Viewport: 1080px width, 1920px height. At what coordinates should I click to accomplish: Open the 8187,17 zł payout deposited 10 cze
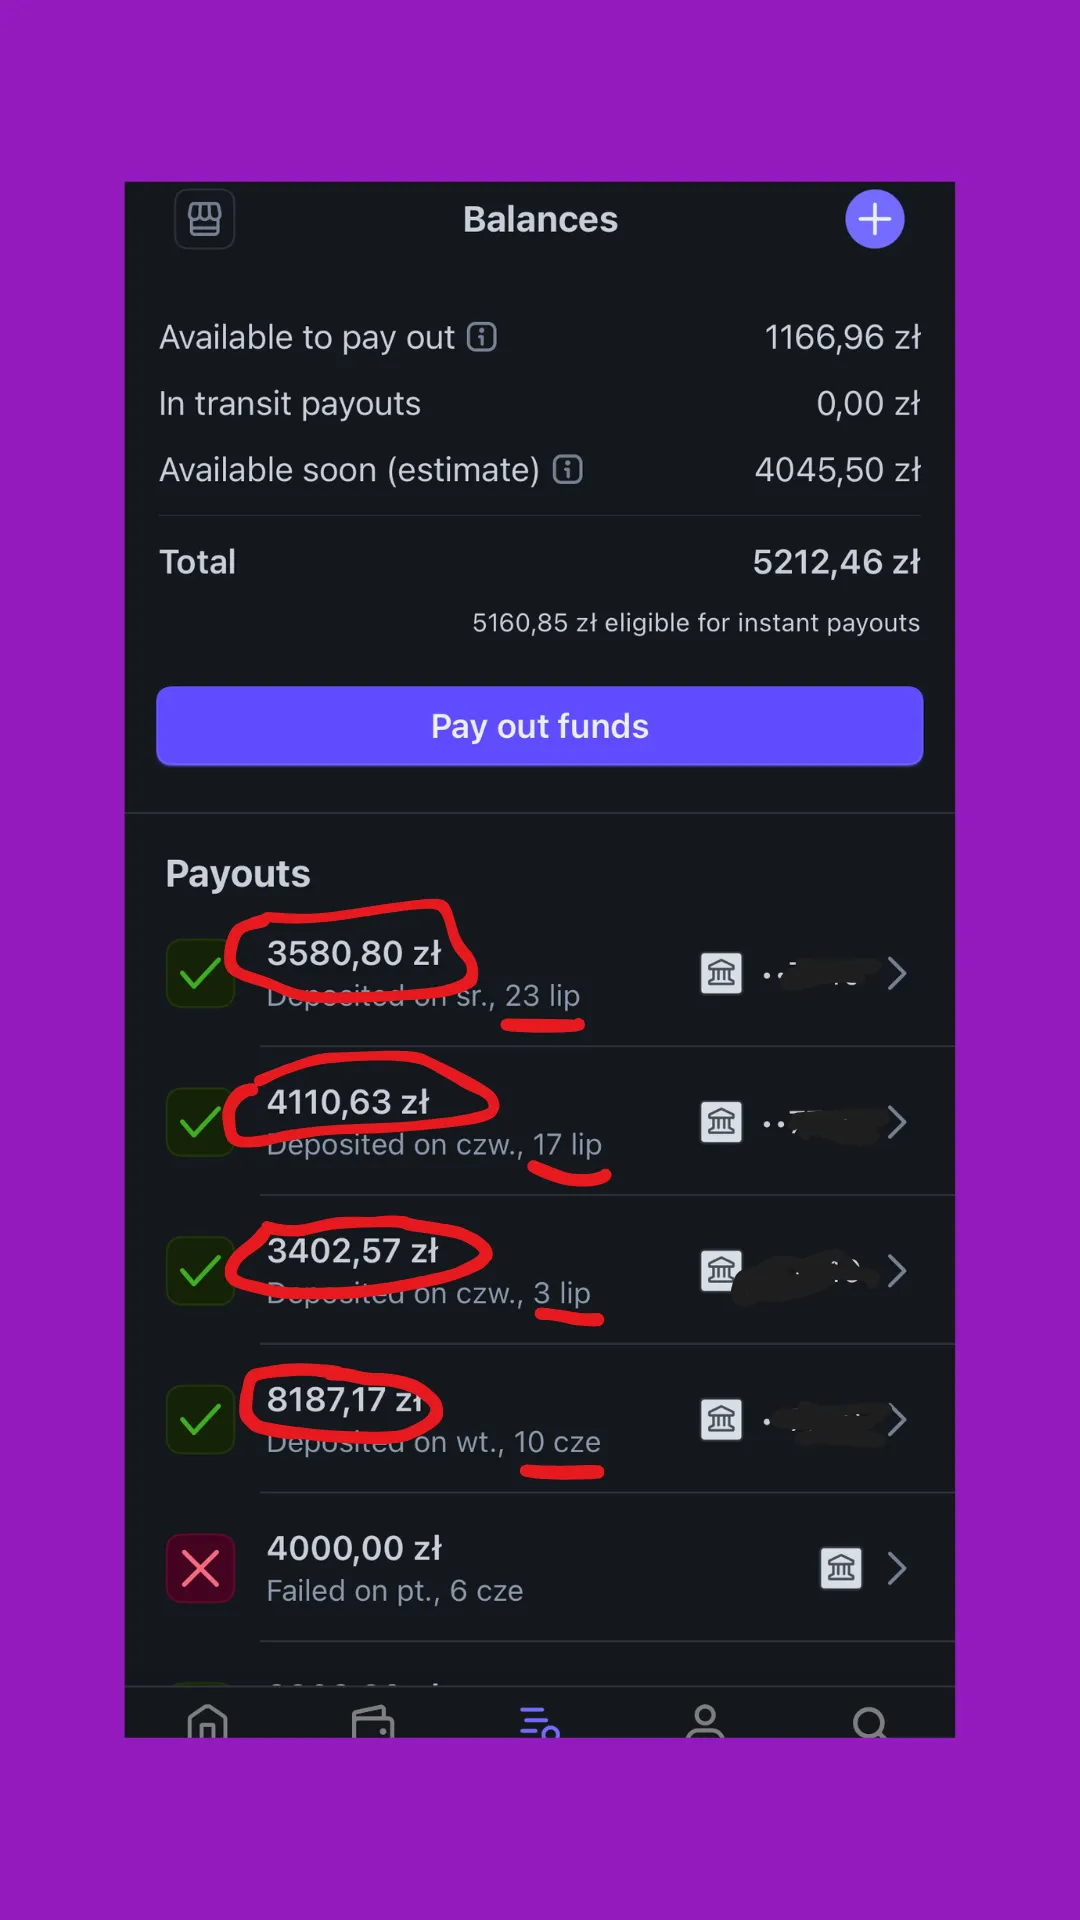point(540,1419)
